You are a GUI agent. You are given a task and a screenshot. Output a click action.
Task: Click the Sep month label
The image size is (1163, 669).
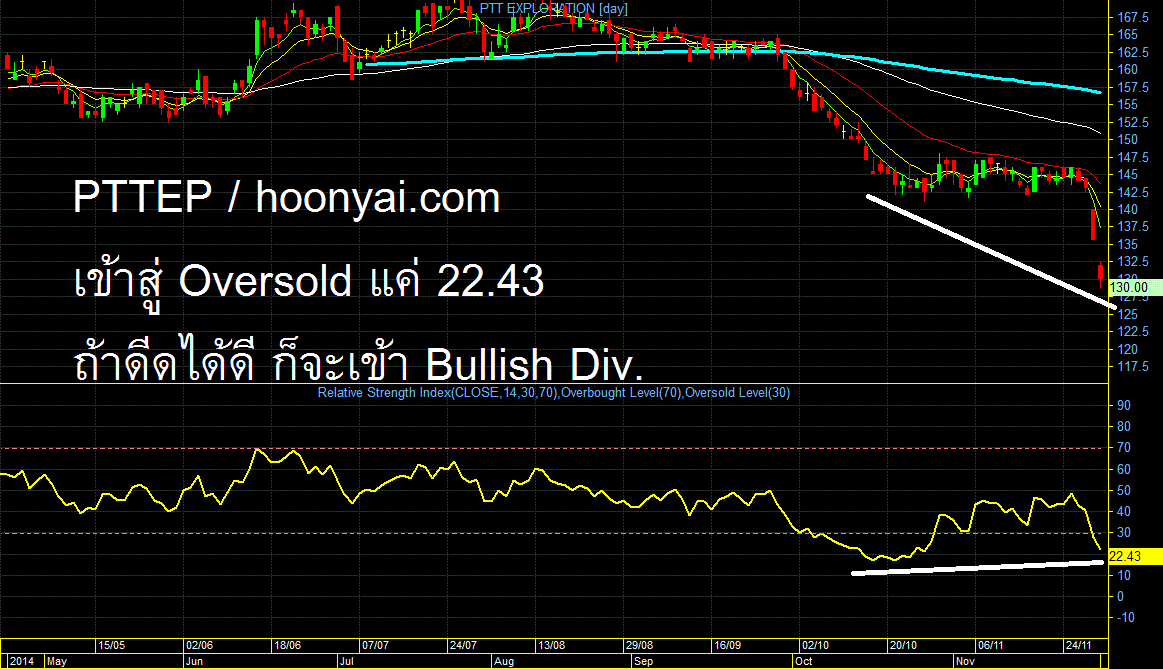(644, 661)
